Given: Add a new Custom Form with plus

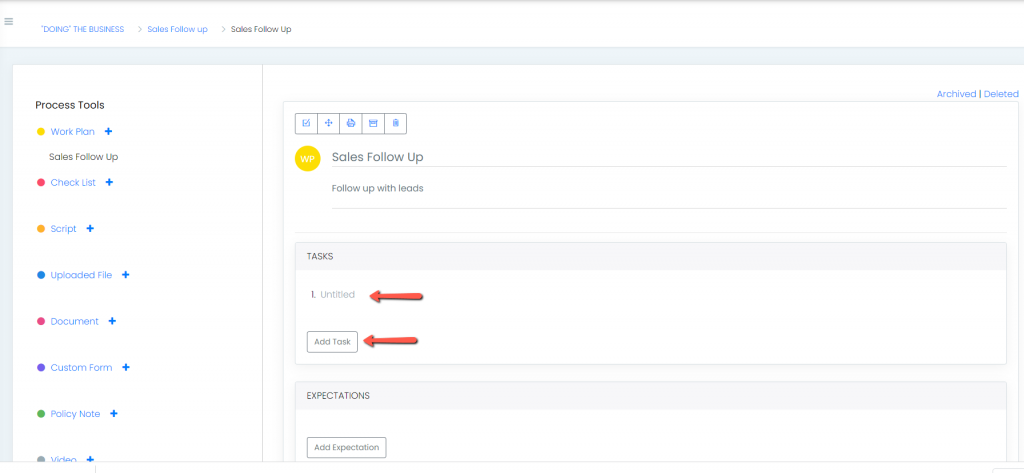Looking at the screenshot, I should [126, 367].
